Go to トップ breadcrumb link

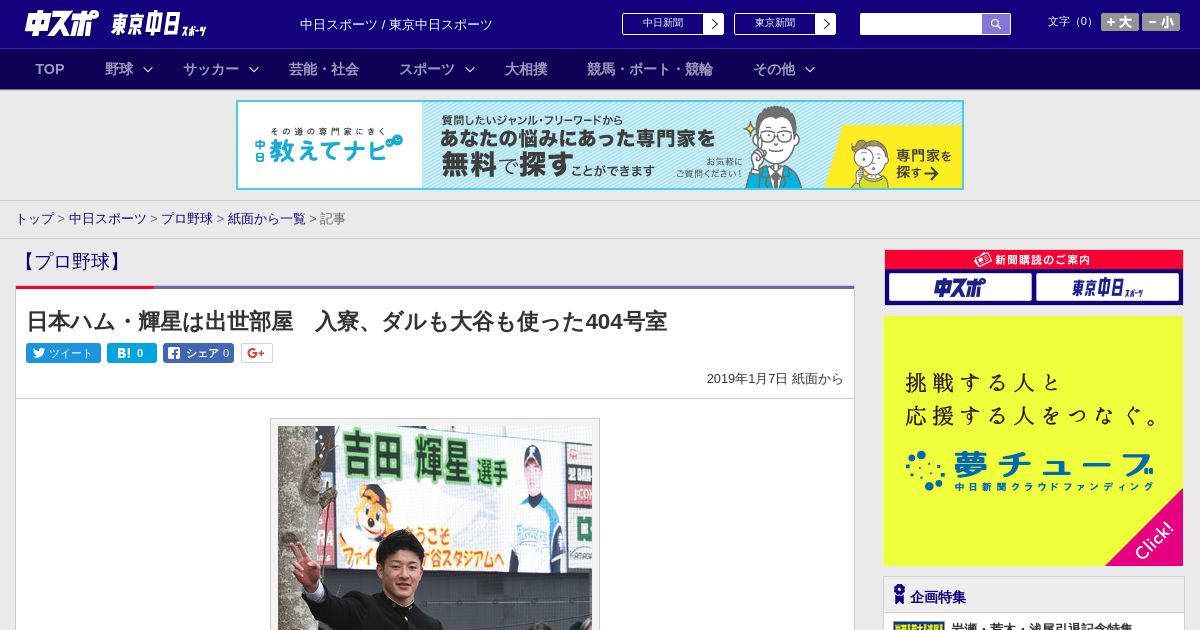coord(34,219)
